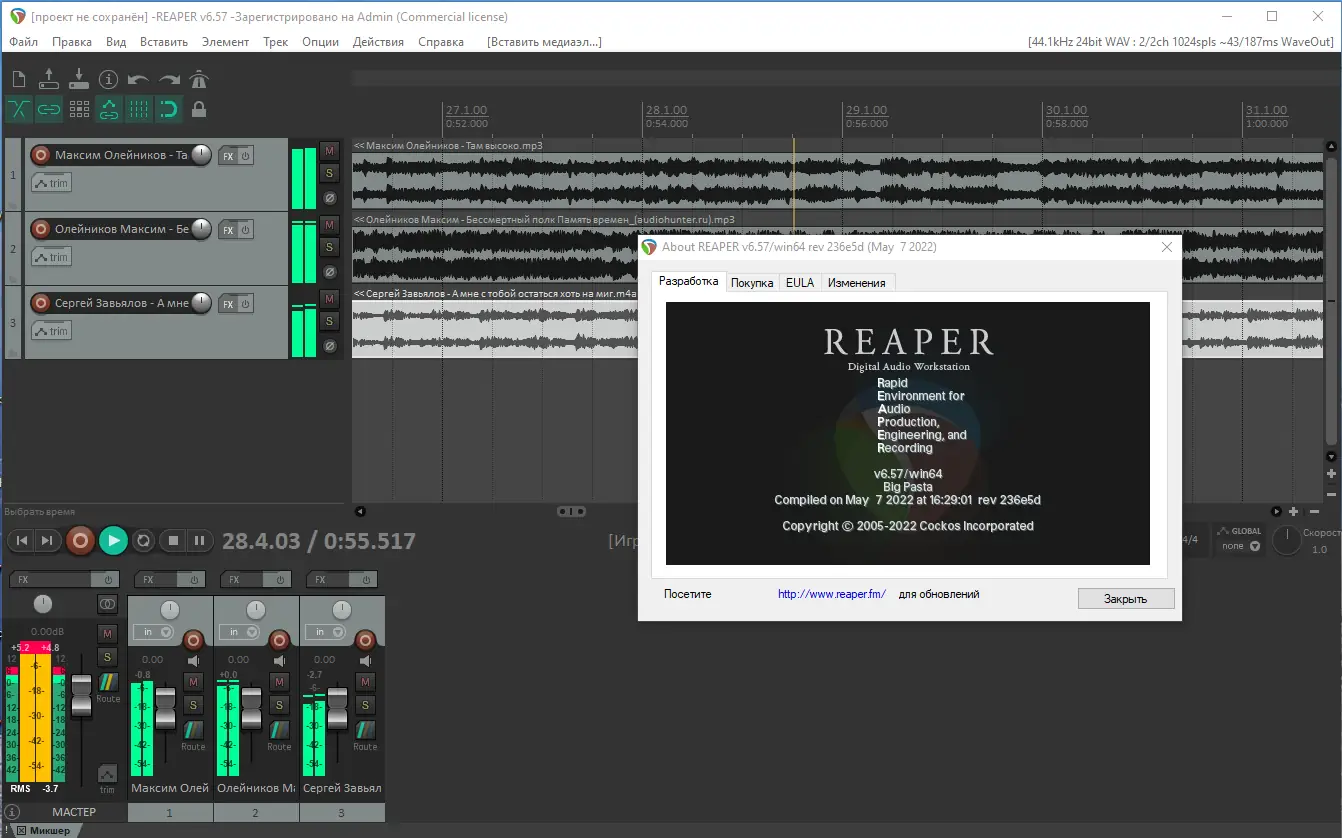Toggle master mono/stereo button

point(108,604)
